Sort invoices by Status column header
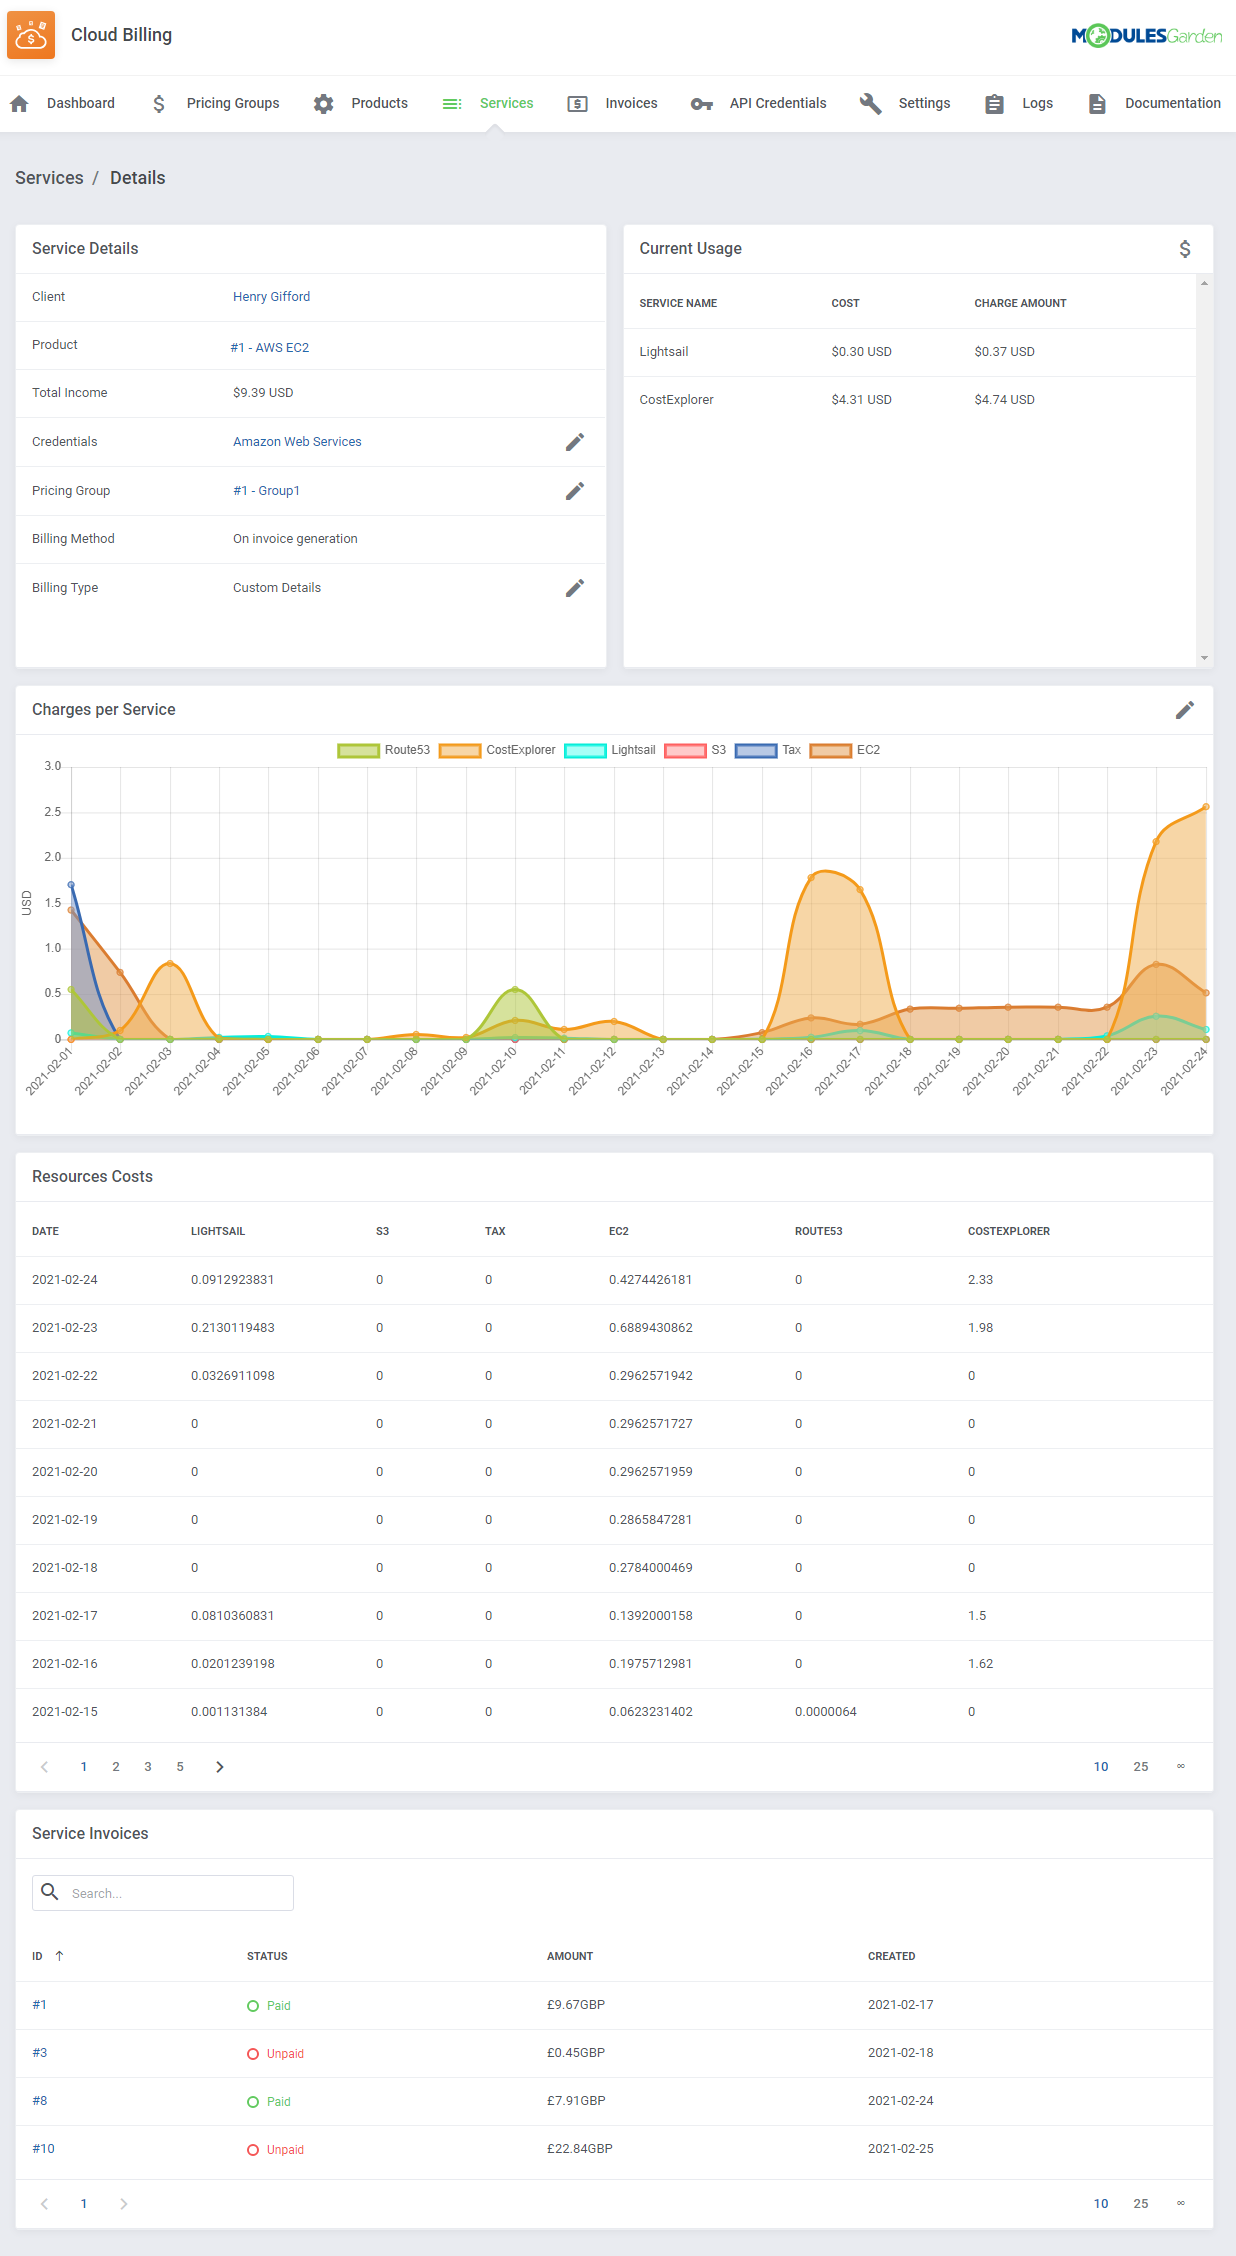Viewport: 1236px width, 2256px height. [x=267, y=1956]
